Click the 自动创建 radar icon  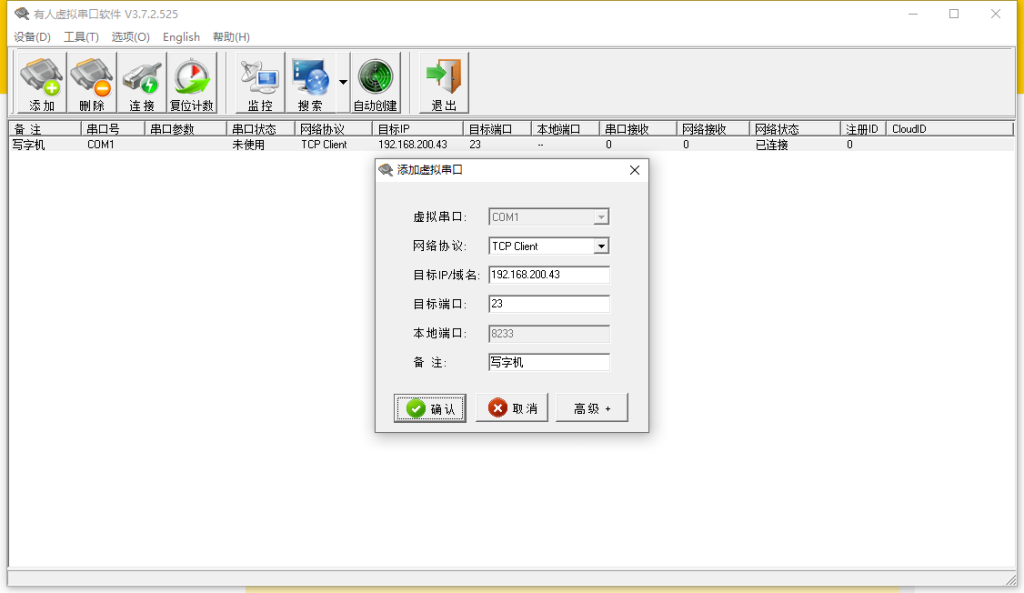click(375, 83)
